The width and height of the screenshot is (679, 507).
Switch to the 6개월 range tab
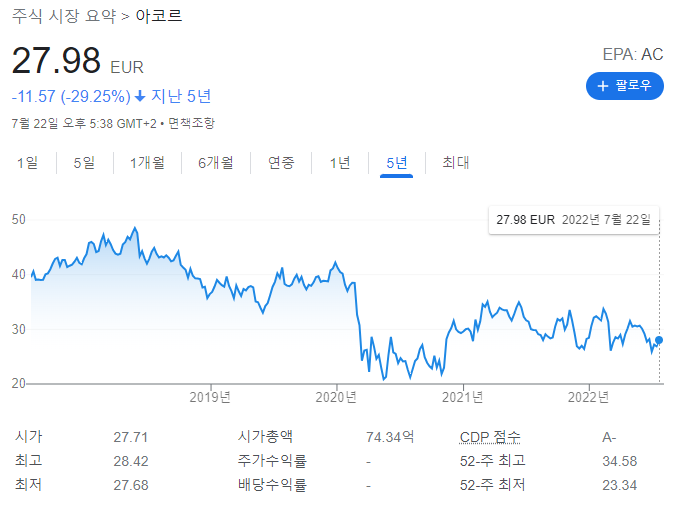[216, 163]
